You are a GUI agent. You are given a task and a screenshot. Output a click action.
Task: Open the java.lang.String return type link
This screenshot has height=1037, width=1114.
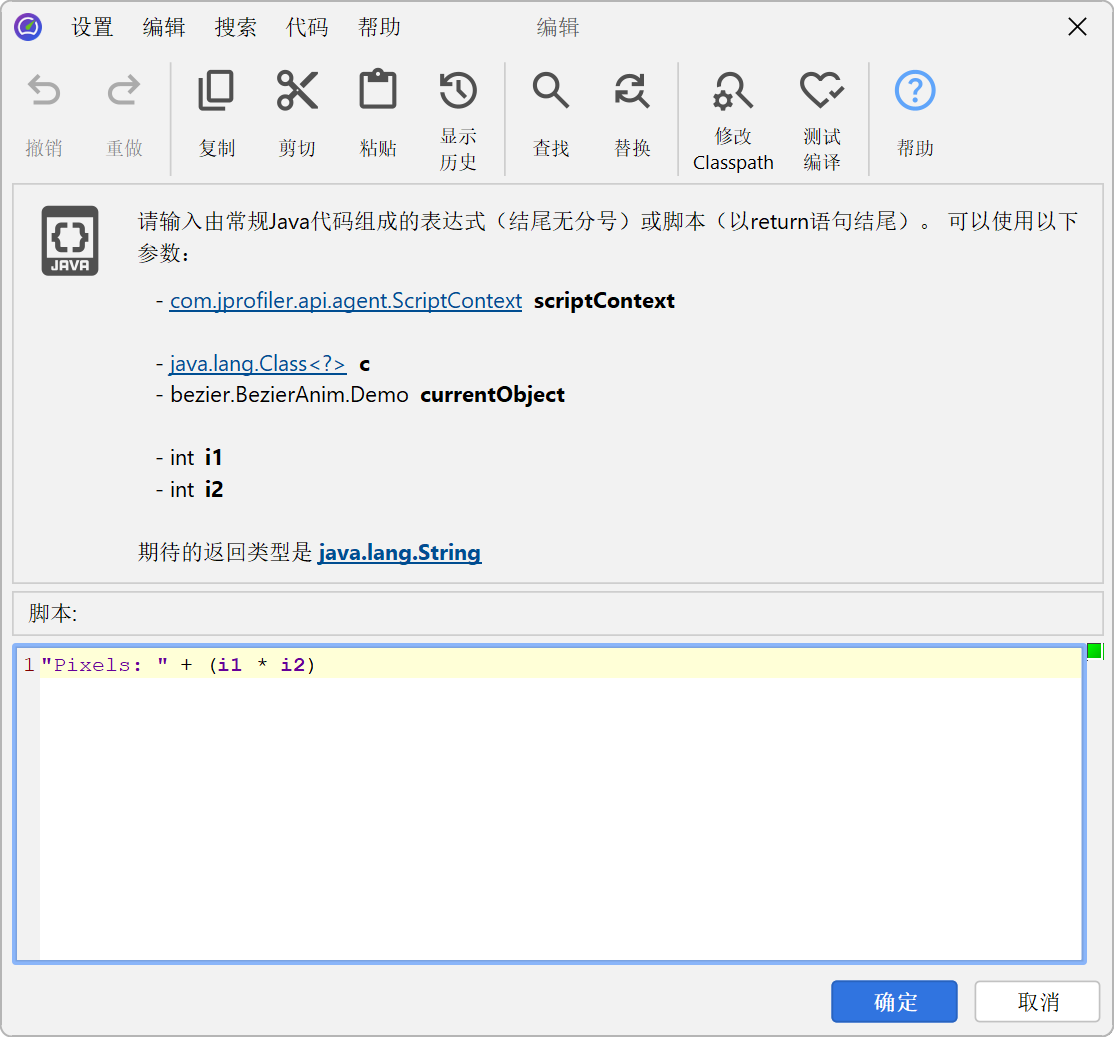click(399, 552)
